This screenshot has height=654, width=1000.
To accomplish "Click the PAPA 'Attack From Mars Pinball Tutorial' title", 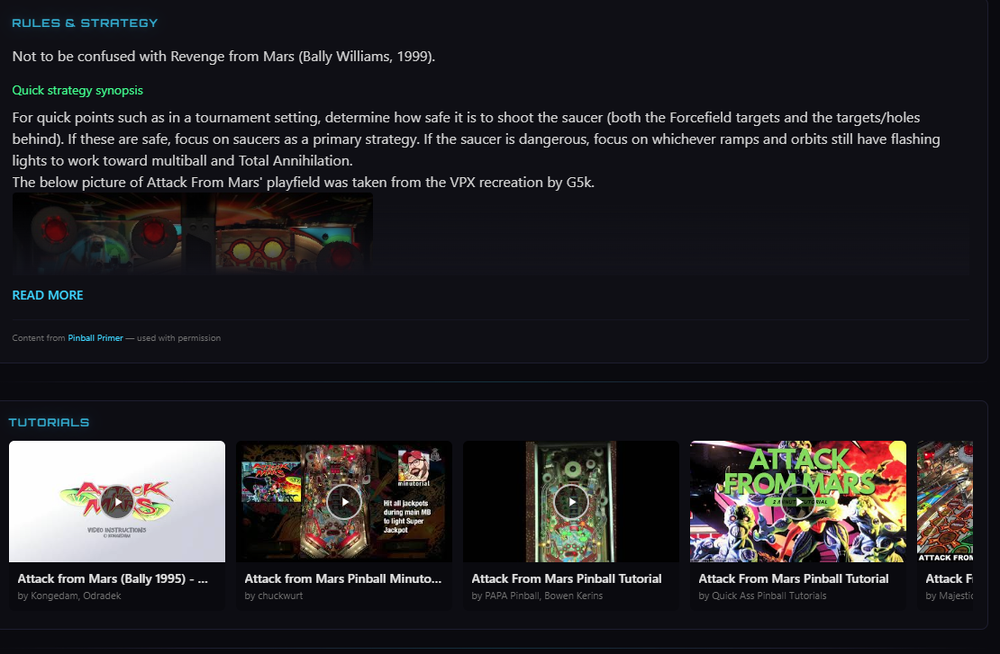I will [x=566, y=579].
